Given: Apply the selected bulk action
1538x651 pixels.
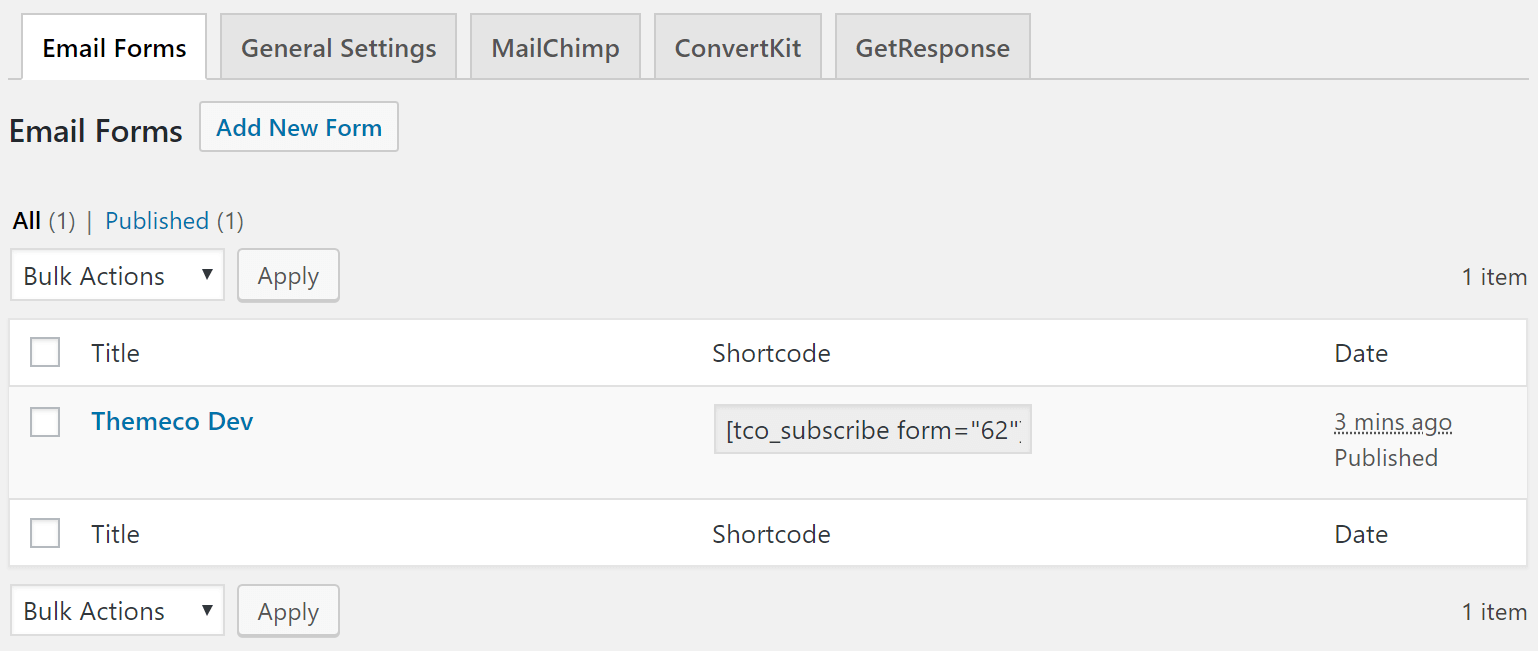Looking at the screenshot, I should [x=288, y=275].
